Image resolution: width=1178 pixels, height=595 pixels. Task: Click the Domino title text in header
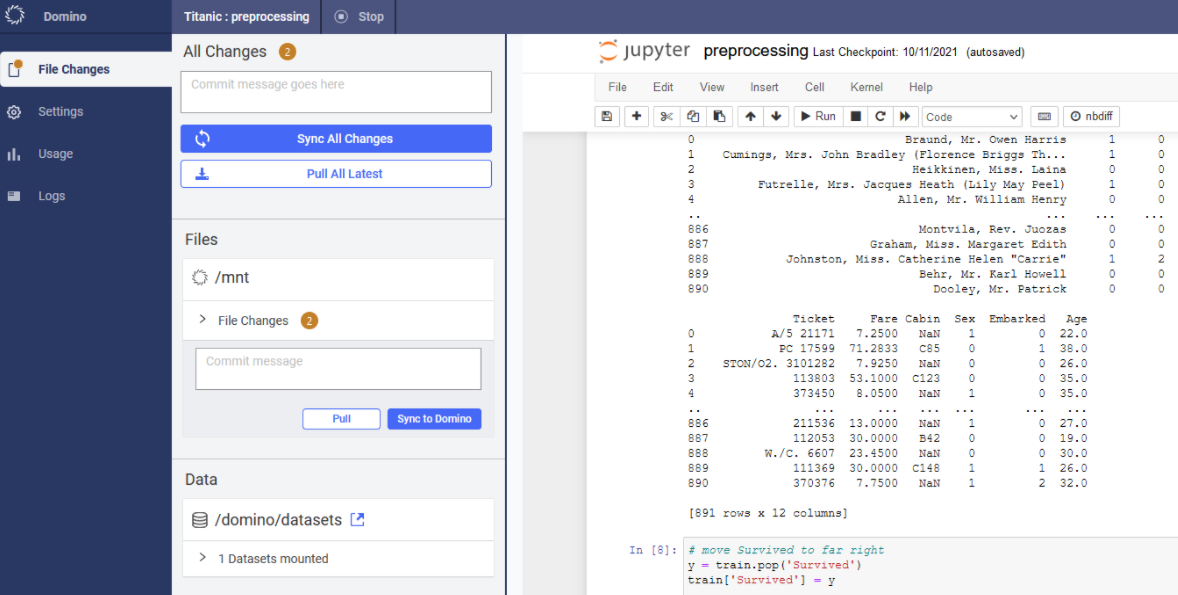65,17
